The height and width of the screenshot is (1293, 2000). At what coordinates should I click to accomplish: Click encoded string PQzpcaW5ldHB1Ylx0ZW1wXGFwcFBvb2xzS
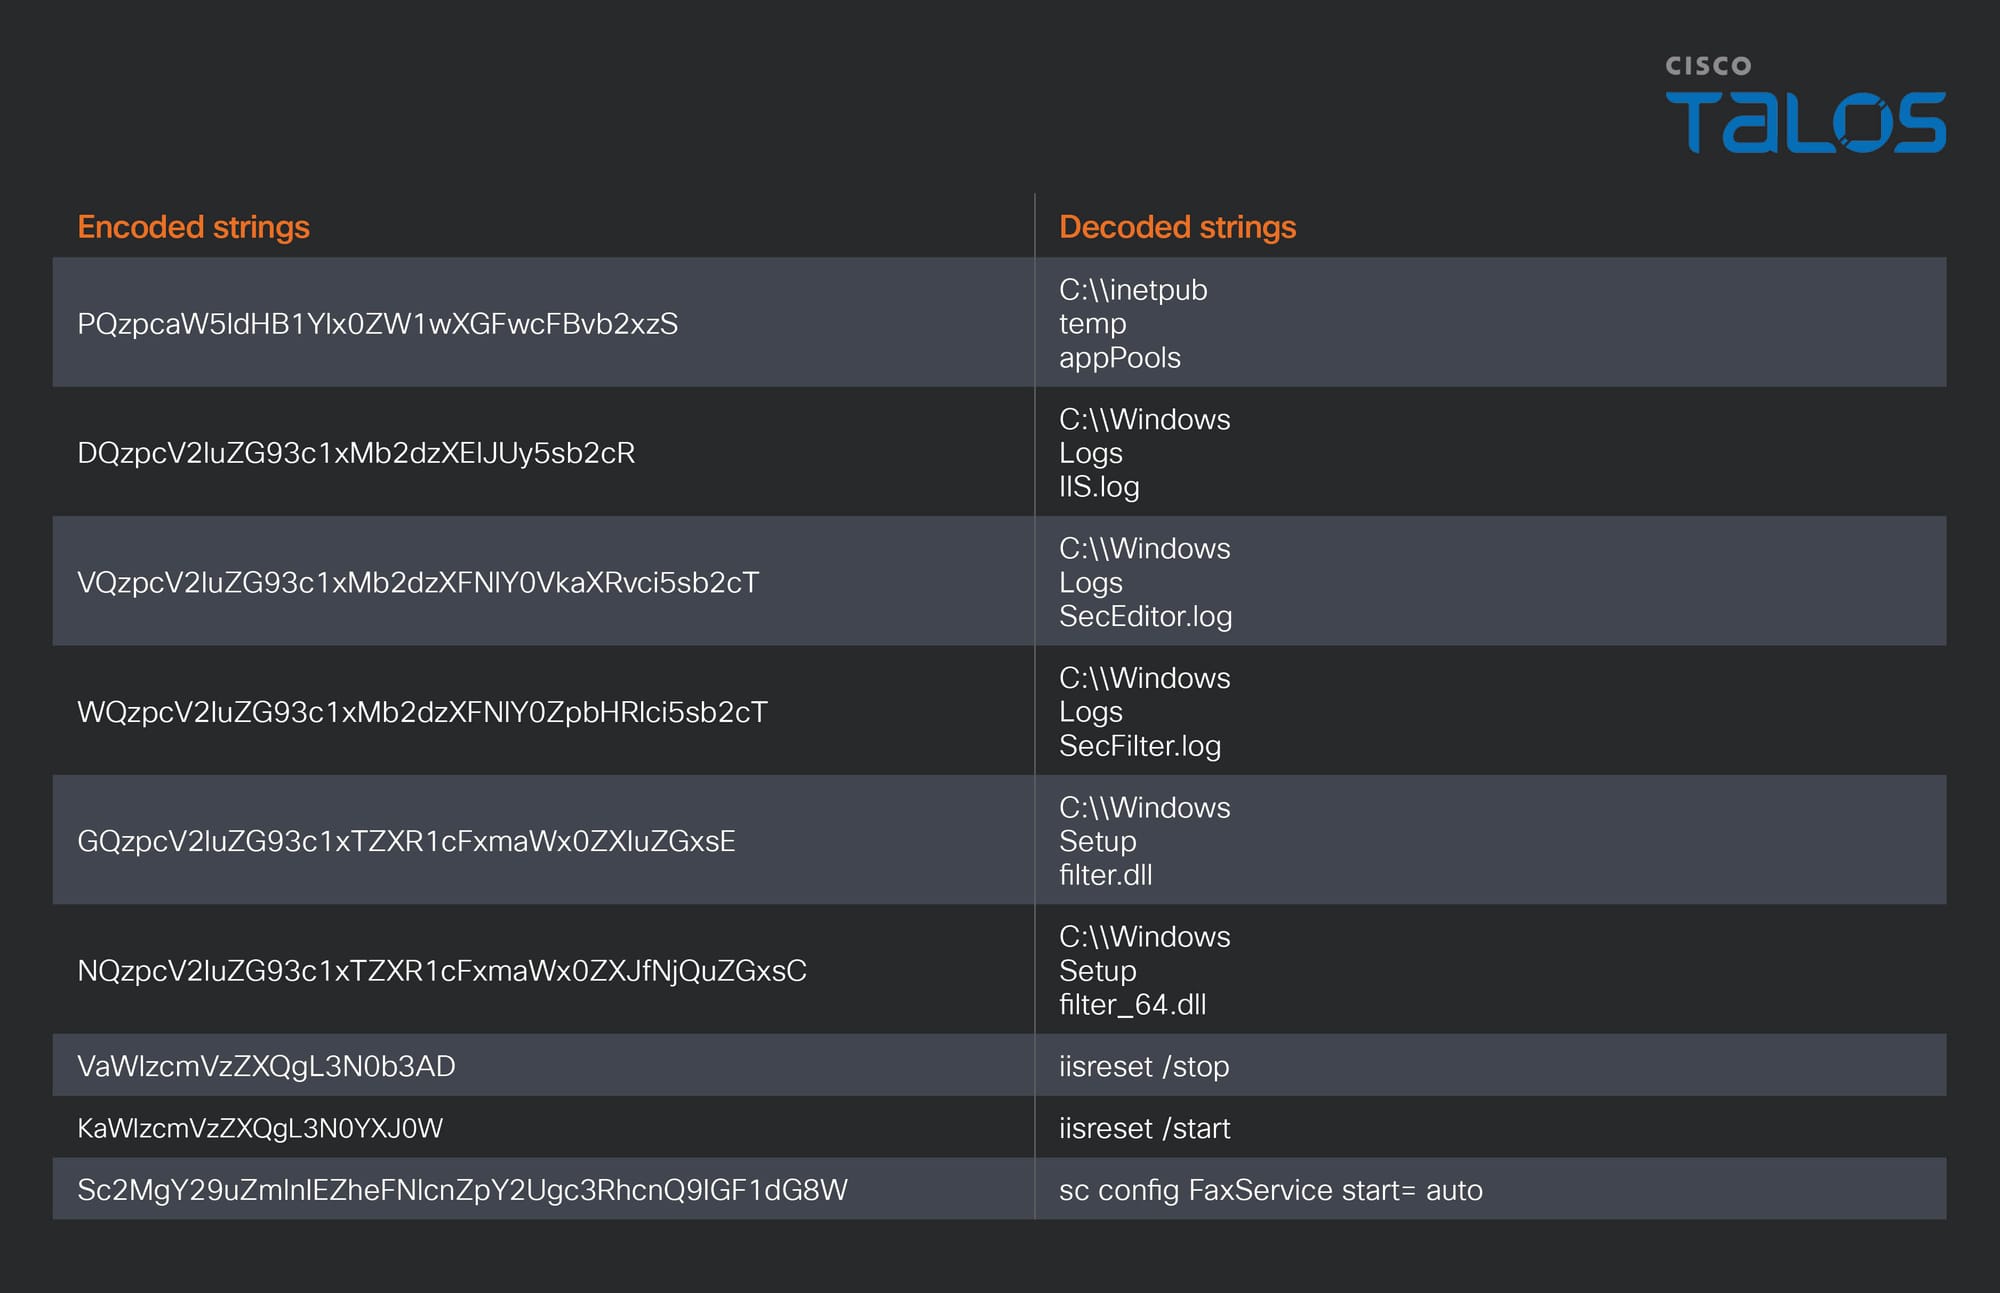377,324
